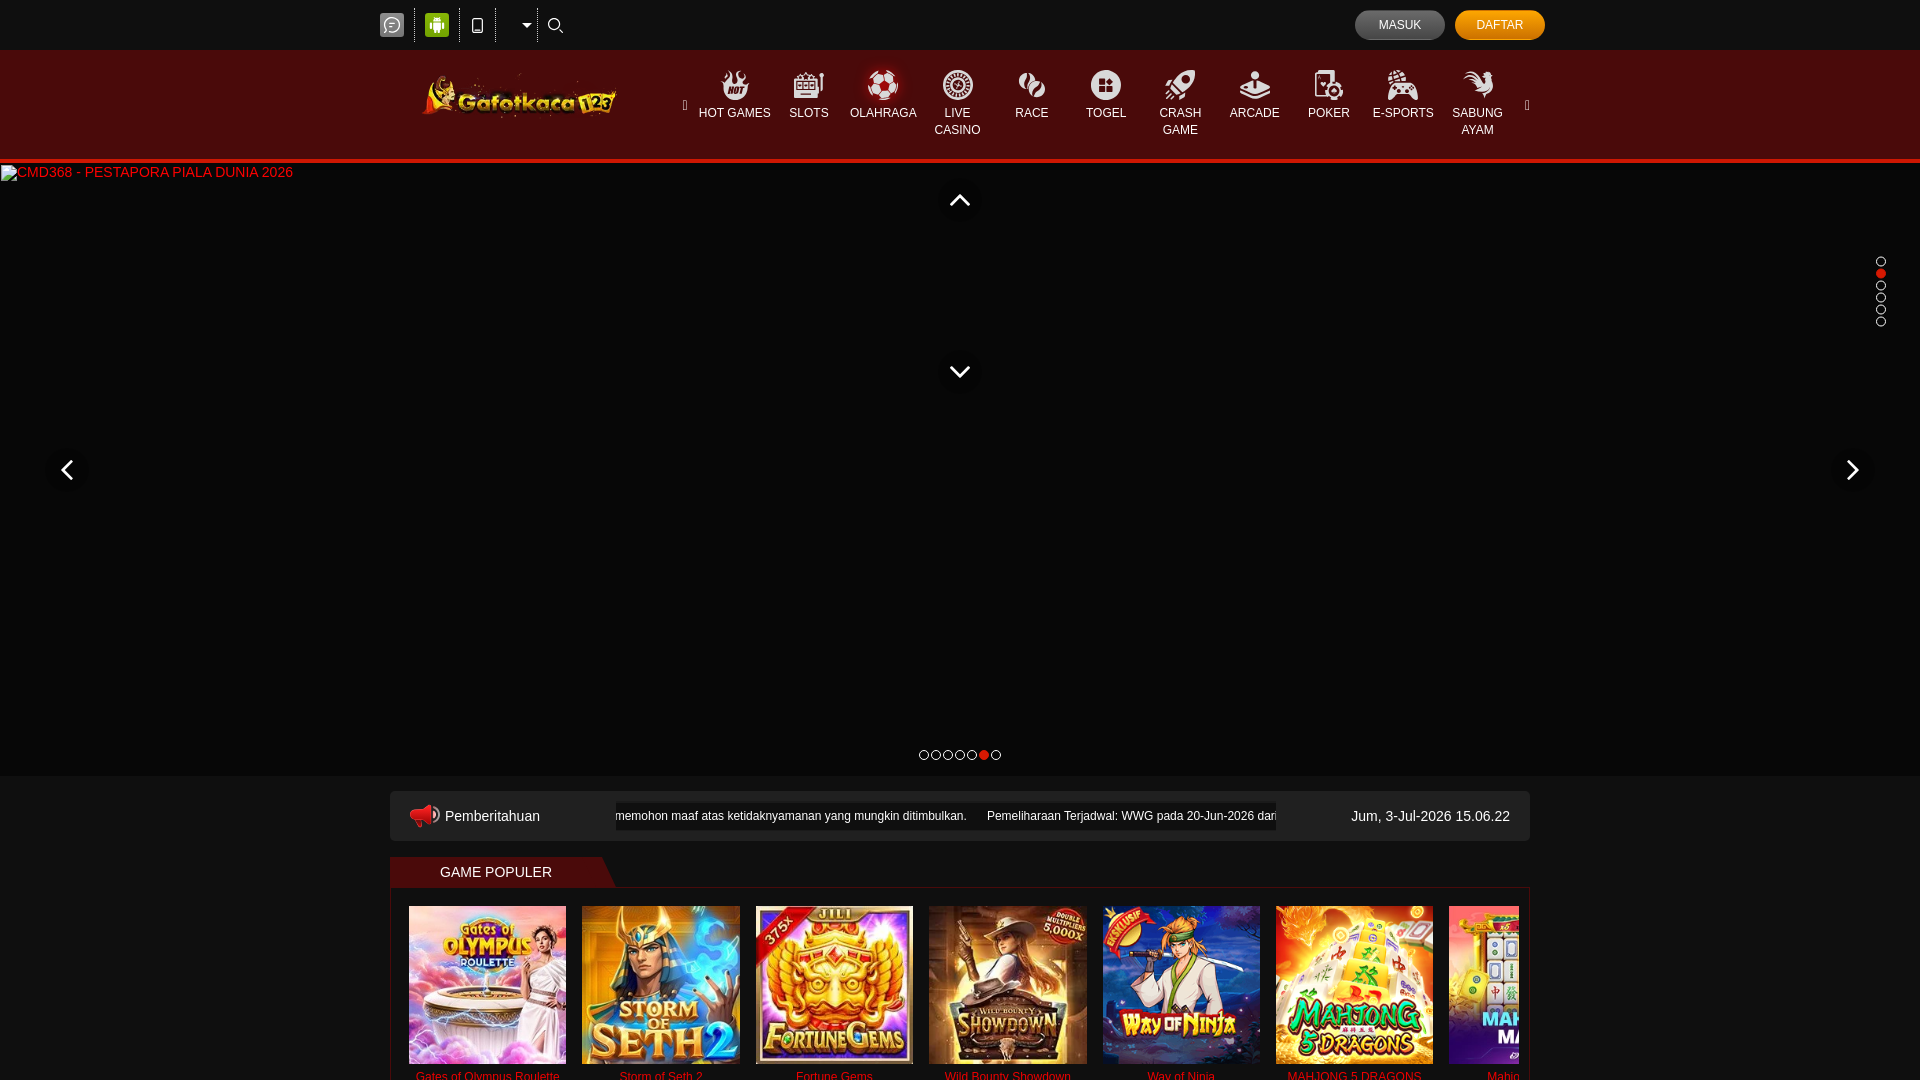Viewport: 1920px width, 1080px height.
Task: Open Fortune Gems game thumbnail
Action: (834, 985)
